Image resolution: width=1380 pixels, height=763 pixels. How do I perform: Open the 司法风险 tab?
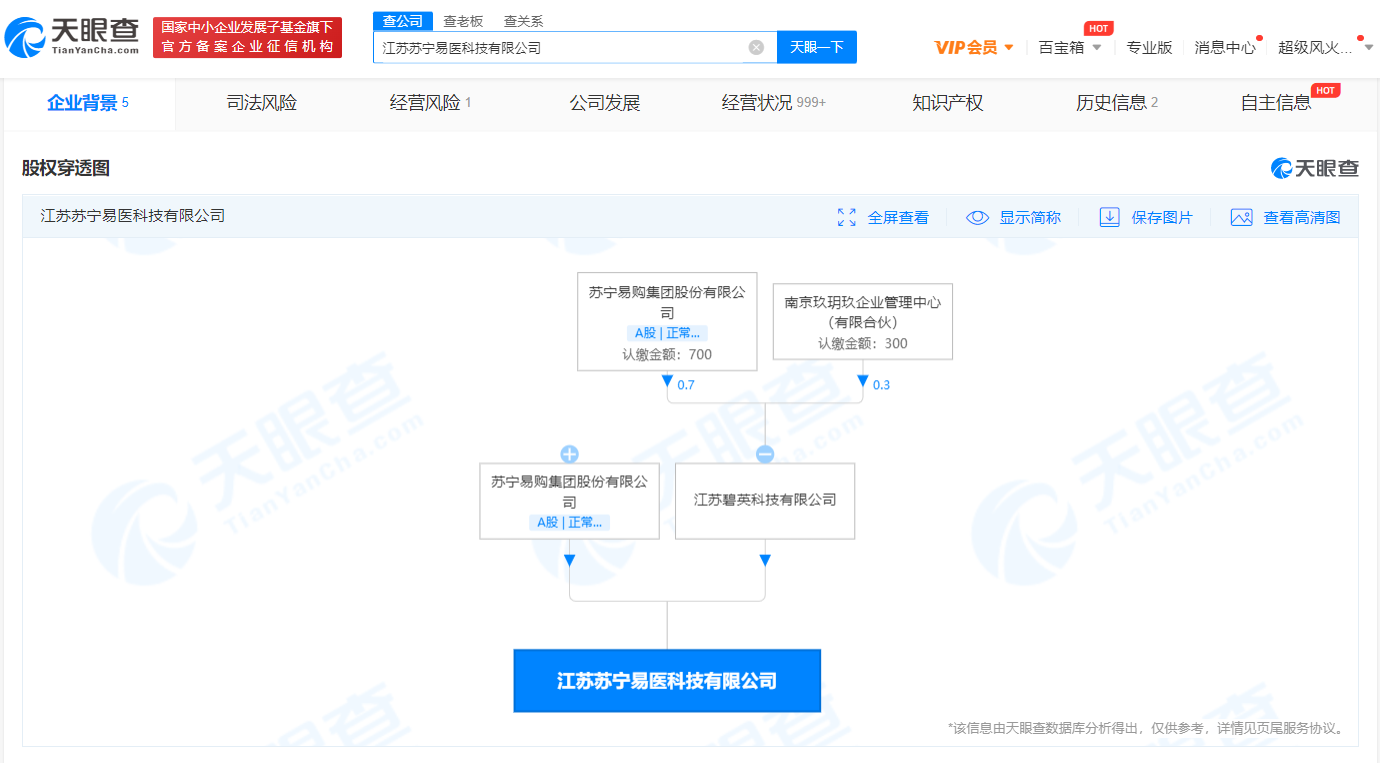click(262, 103)
